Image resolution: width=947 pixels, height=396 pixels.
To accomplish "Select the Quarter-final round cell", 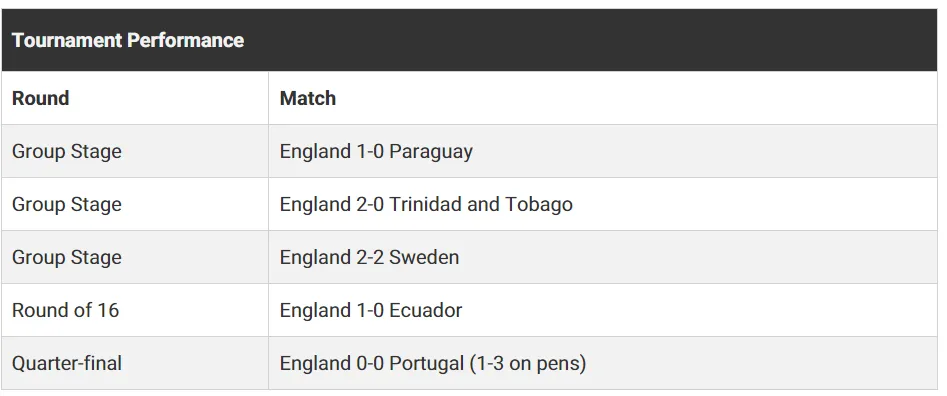I will coord(135,363).
